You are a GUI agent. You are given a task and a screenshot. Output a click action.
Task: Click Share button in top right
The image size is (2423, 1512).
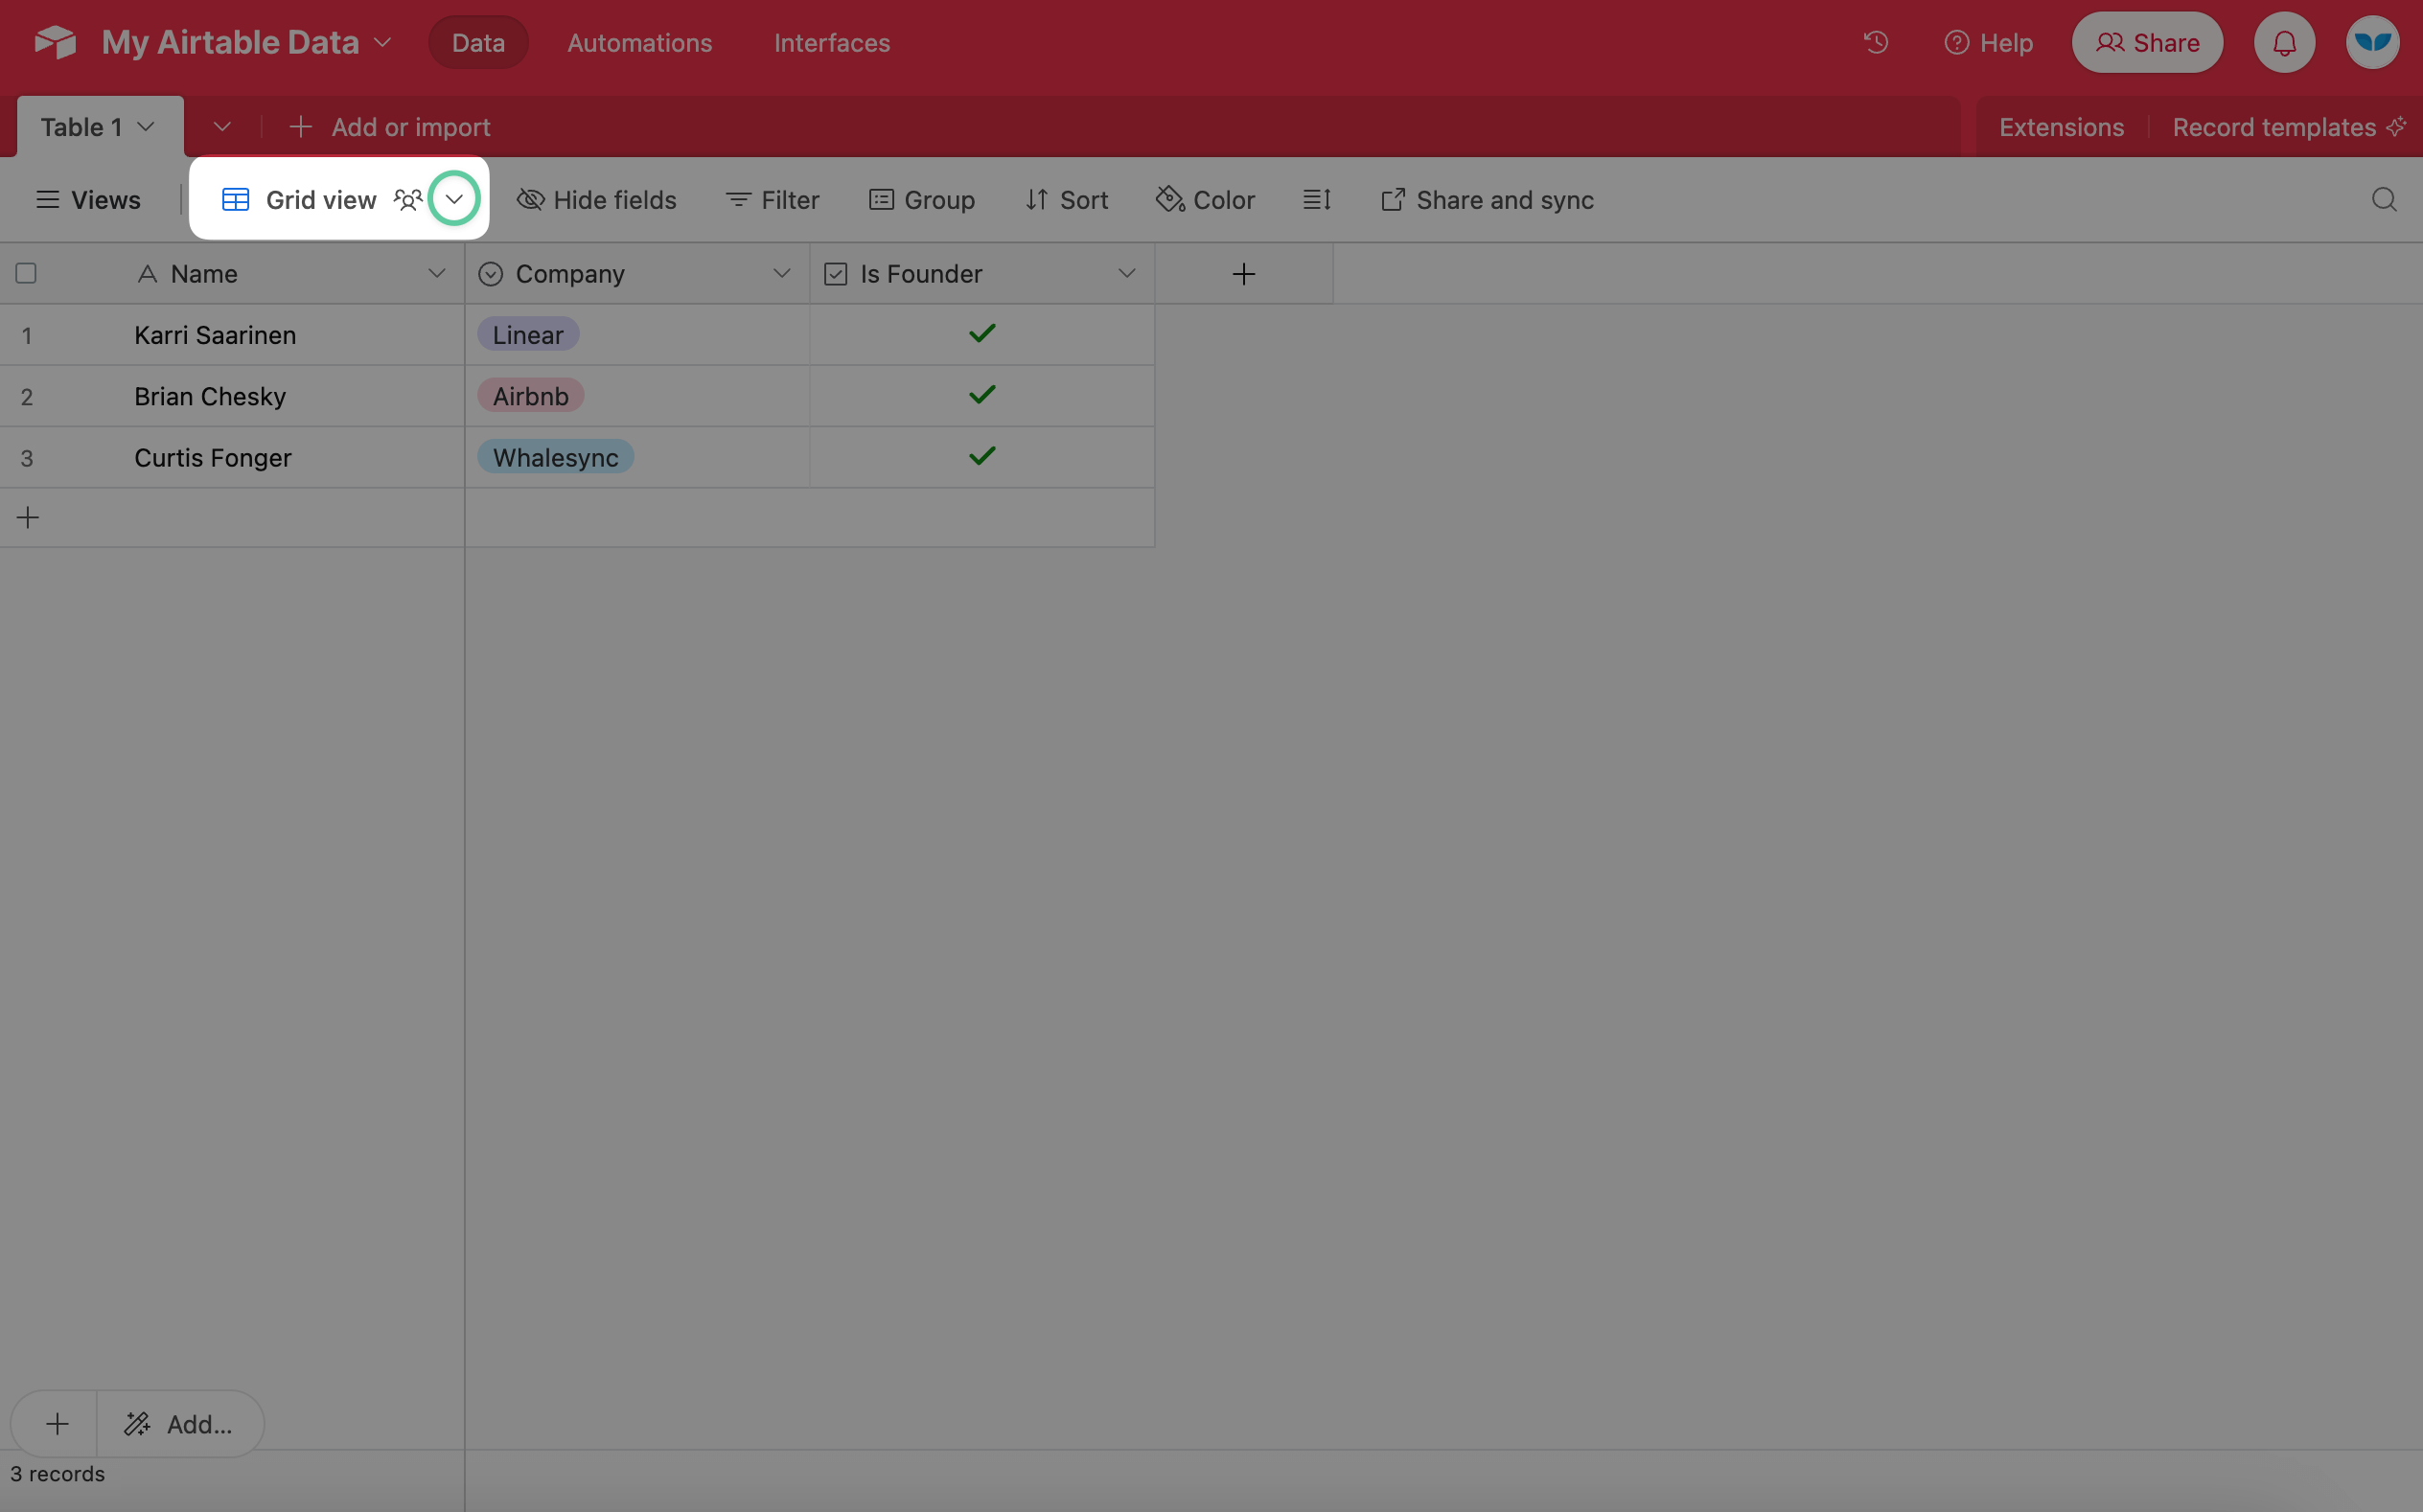tap(2148, 42)
